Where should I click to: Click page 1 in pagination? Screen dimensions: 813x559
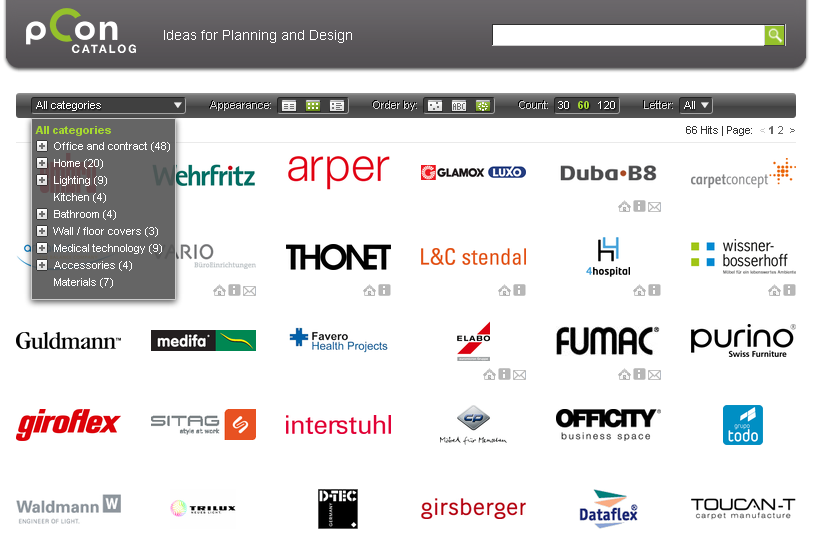(771, 130)
